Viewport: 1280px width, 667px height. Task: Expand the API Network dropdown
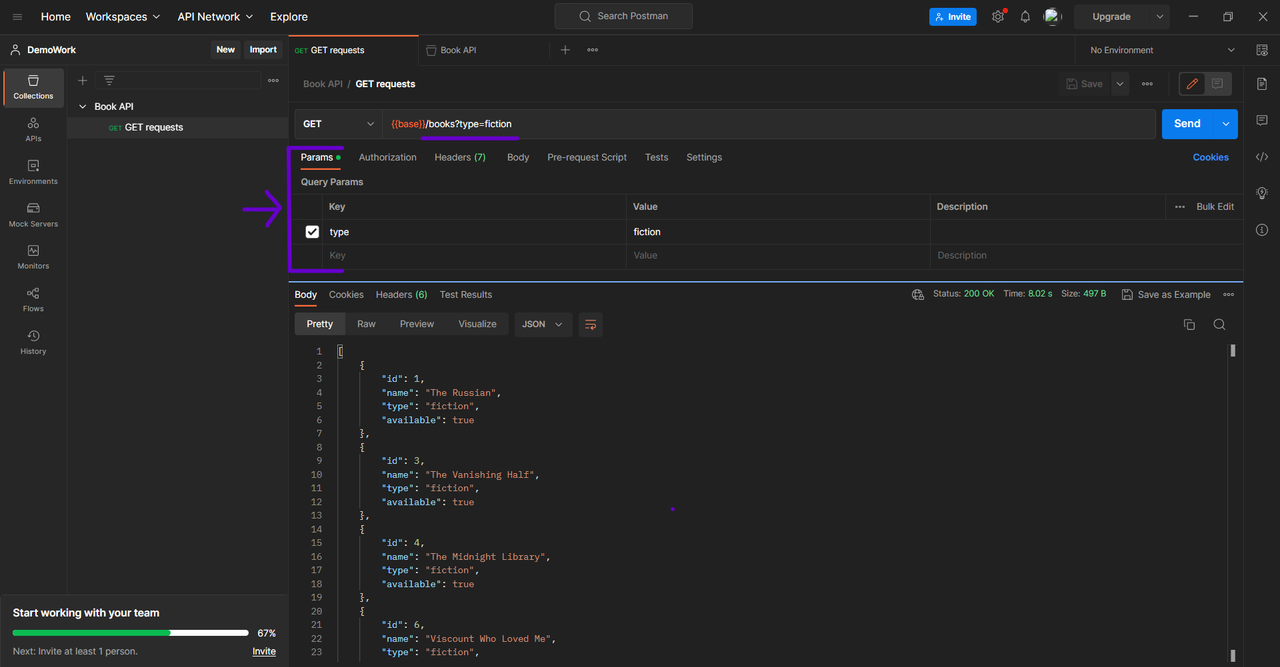215,17
